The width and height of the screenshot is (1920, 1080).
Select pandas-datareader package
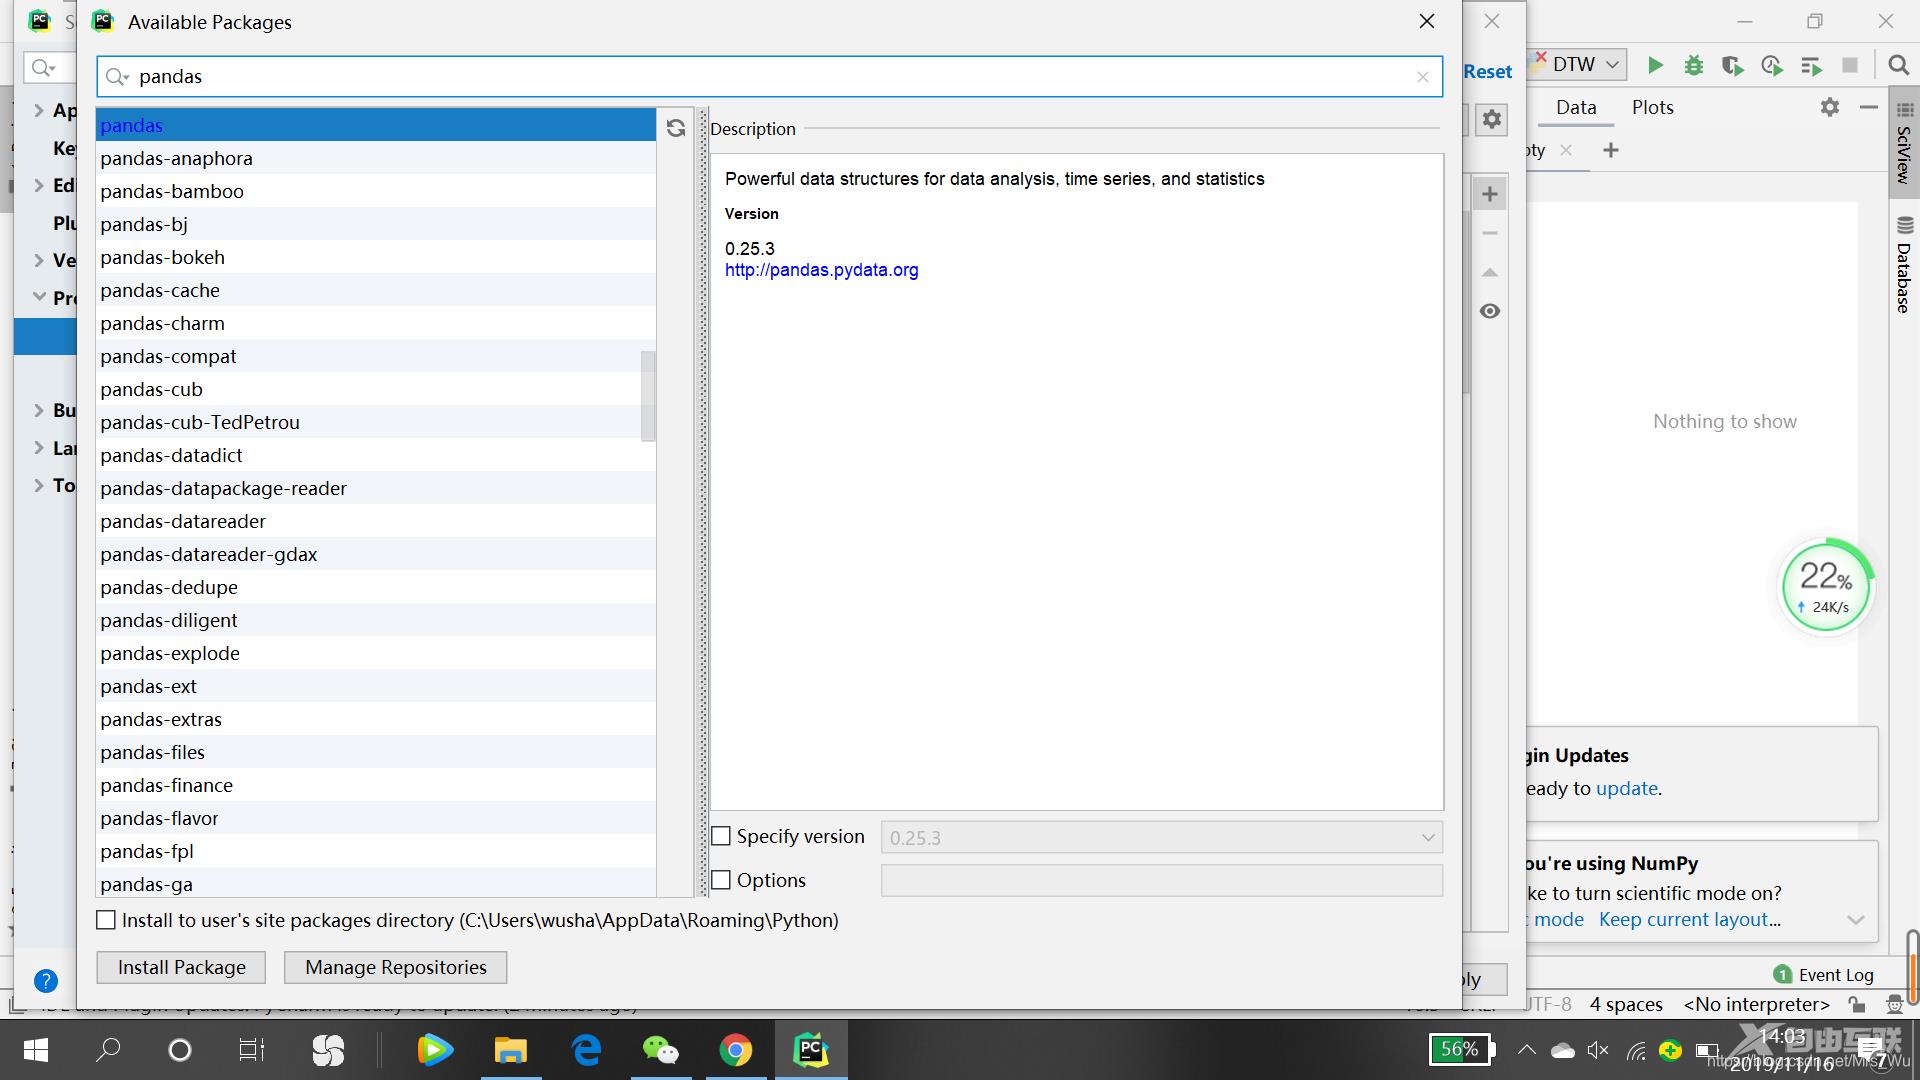376,521
